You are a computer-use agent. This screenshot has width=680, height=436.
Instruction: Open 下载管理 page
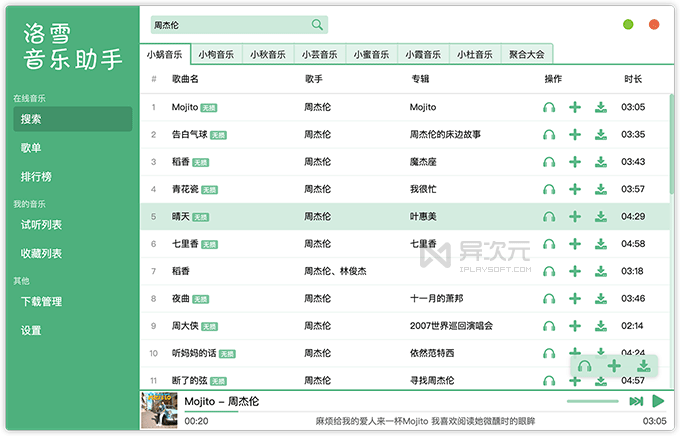(x=41, y=301)
